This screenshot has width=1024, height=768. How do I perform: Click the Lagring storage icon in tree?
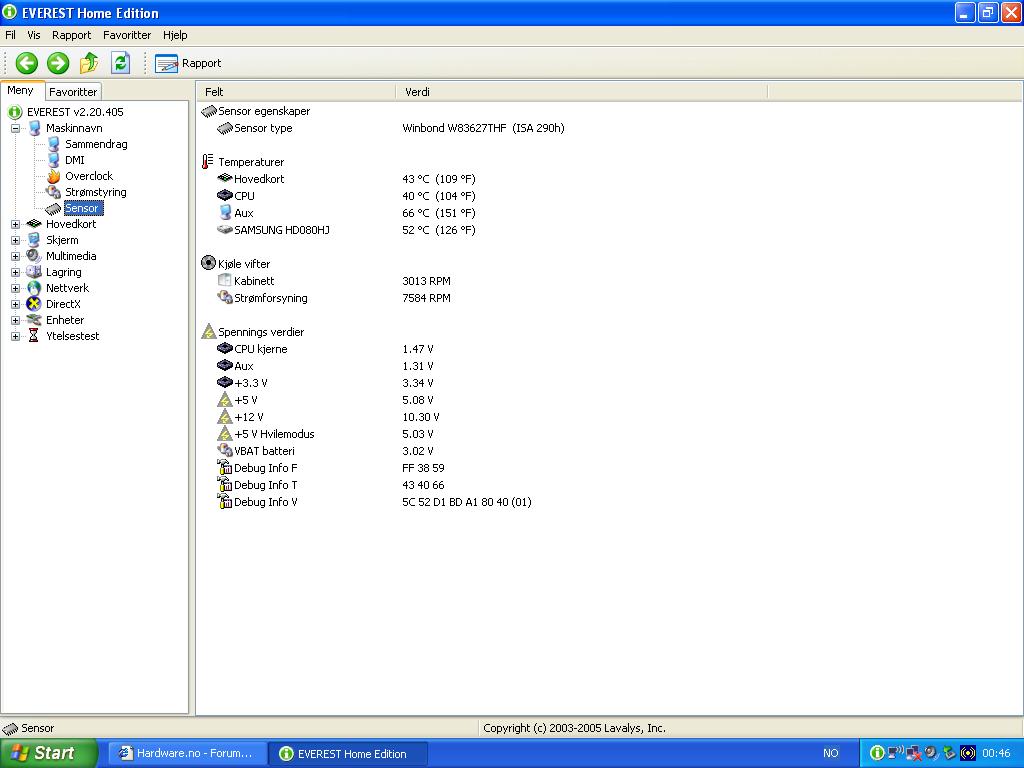pos(34,272)
